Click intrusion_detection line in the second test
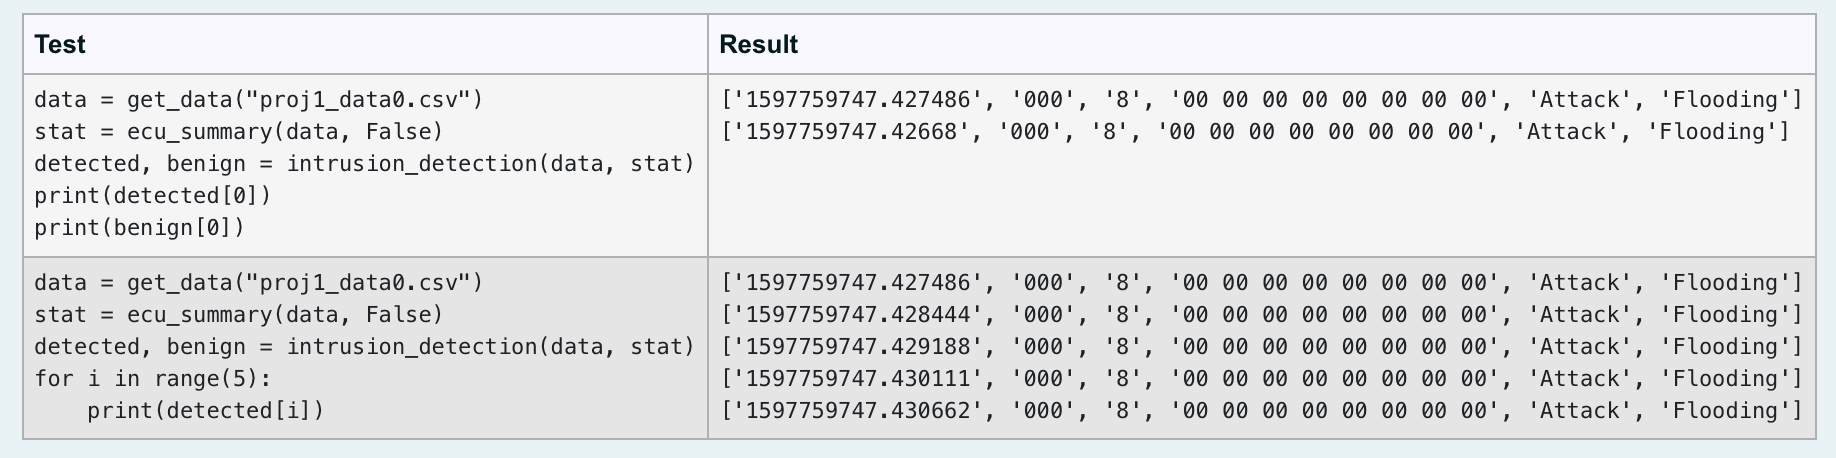 [364, 347]
